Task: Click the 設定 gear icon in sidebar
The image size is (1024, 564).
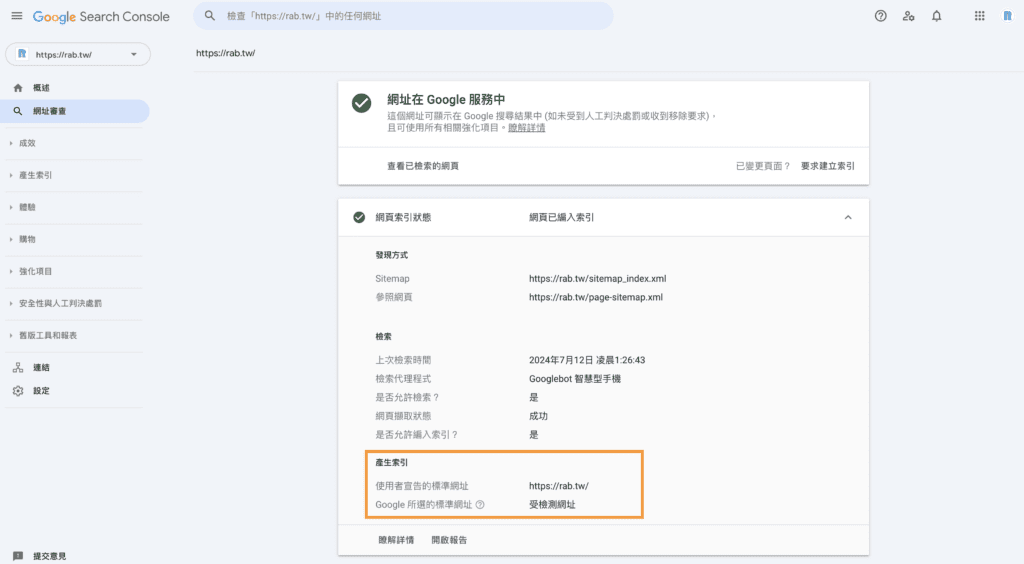Action: (x=18, y=391)
